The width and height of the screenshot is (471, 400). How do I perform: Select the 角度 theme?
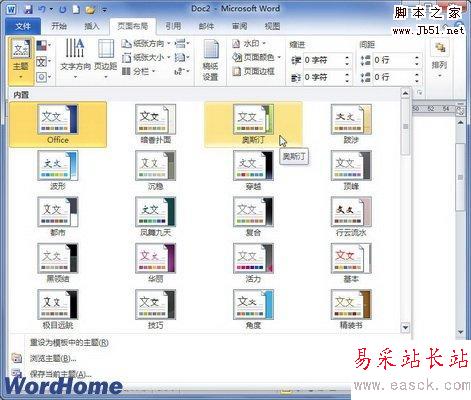(253, 309)
